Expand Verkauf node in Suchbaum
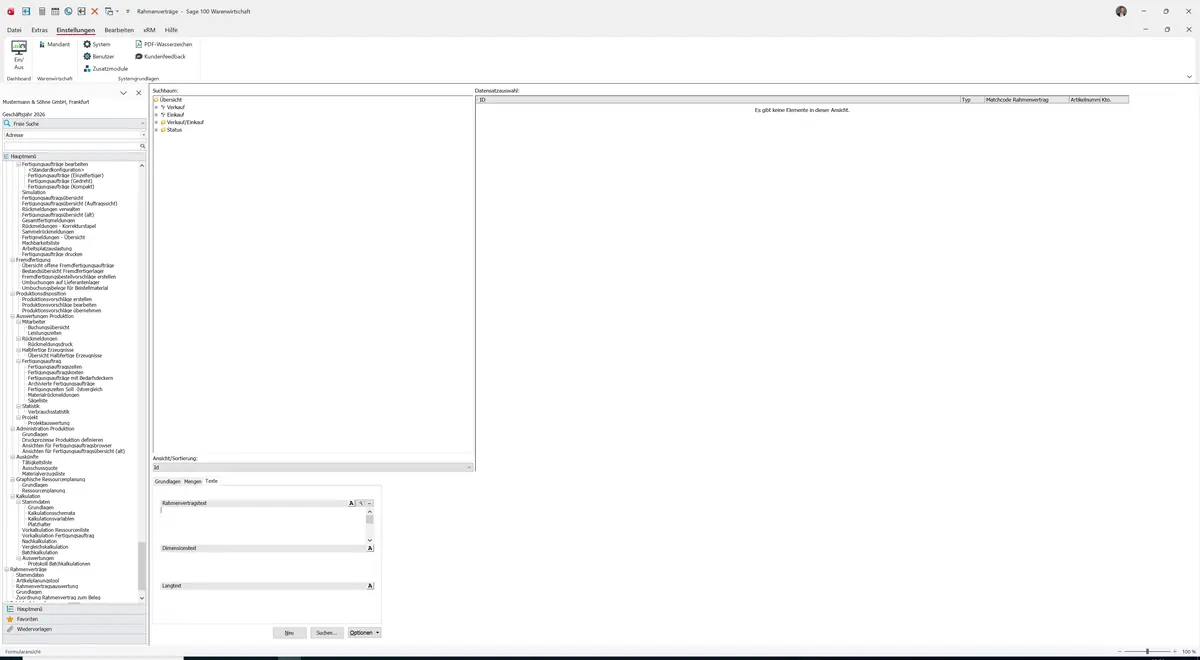 156,107
